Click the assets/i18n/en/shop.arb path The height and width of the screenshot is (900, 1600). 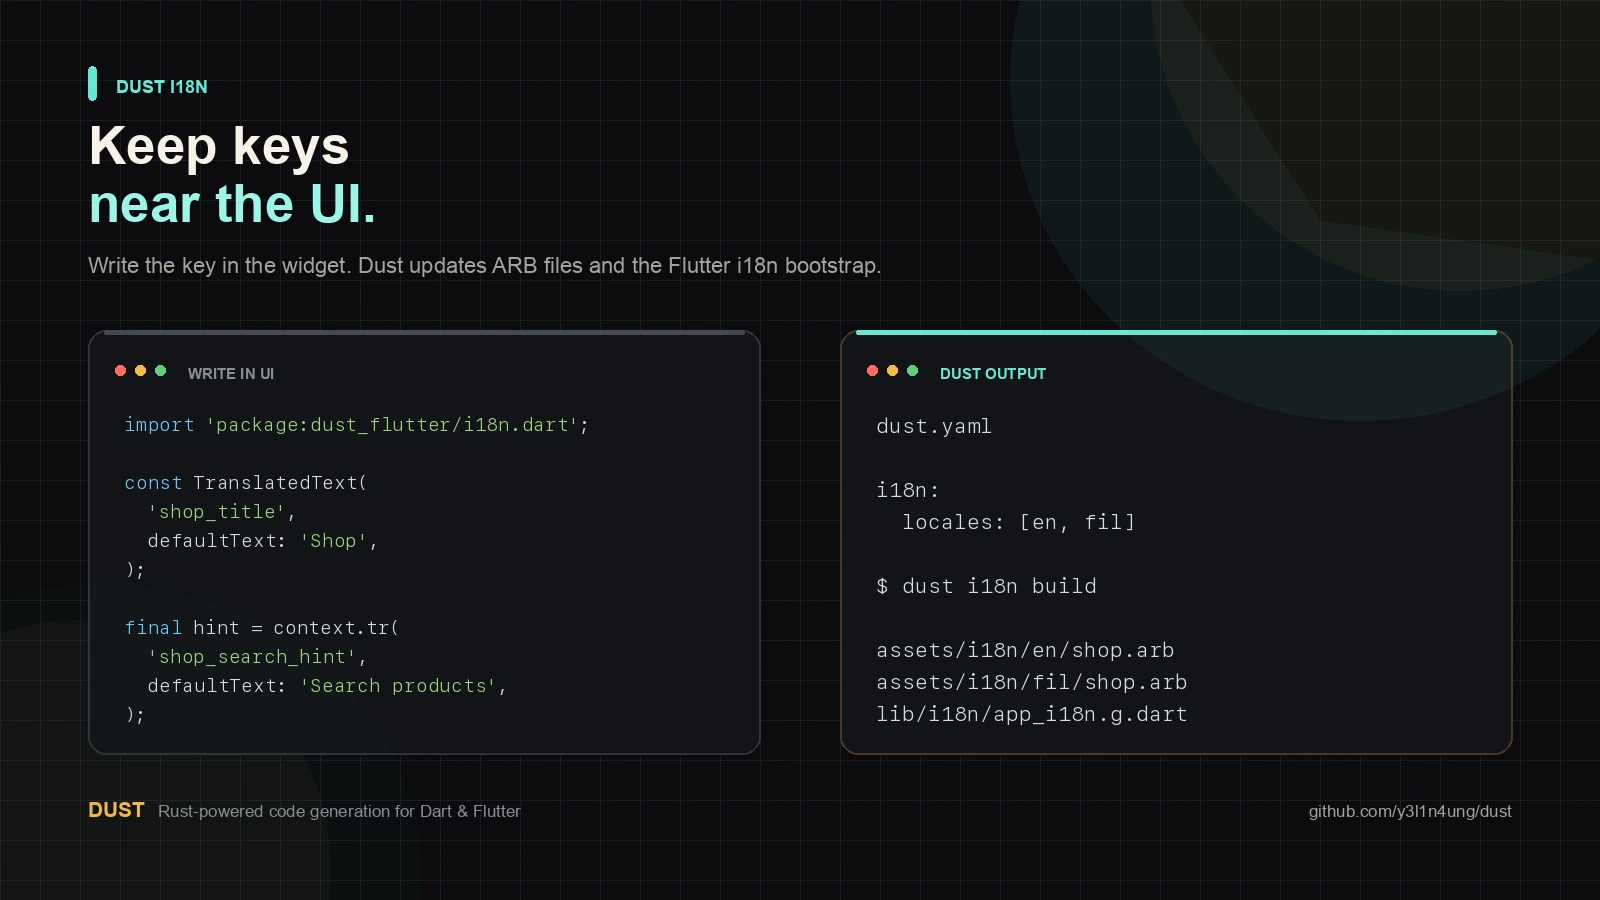point(1025,650)
